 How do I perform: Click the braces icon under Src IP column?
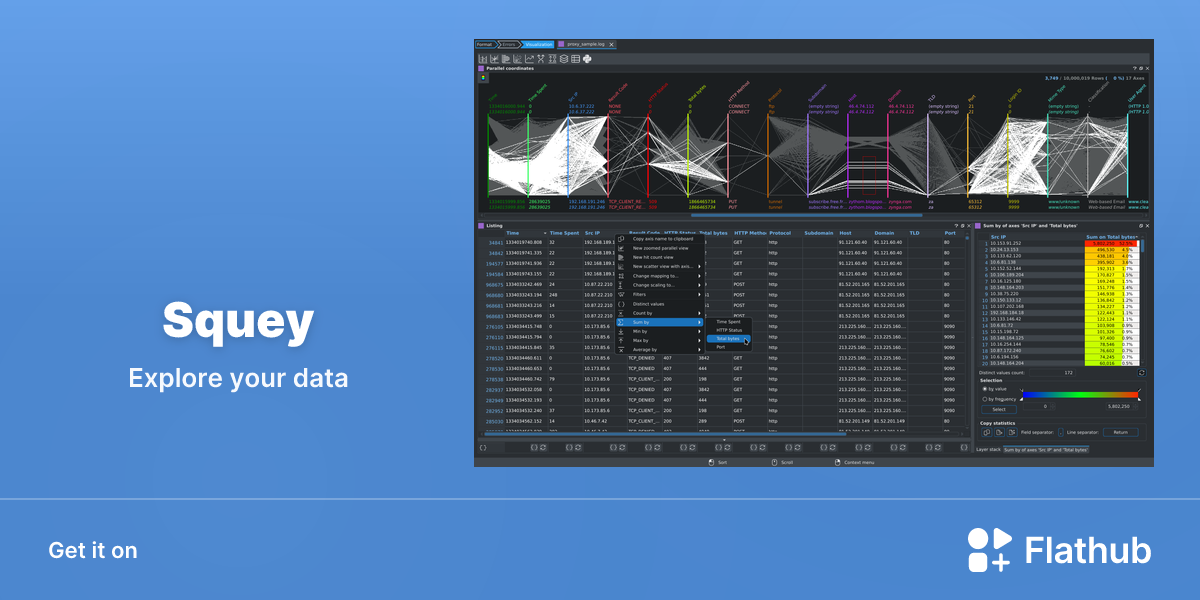point(613,448)
